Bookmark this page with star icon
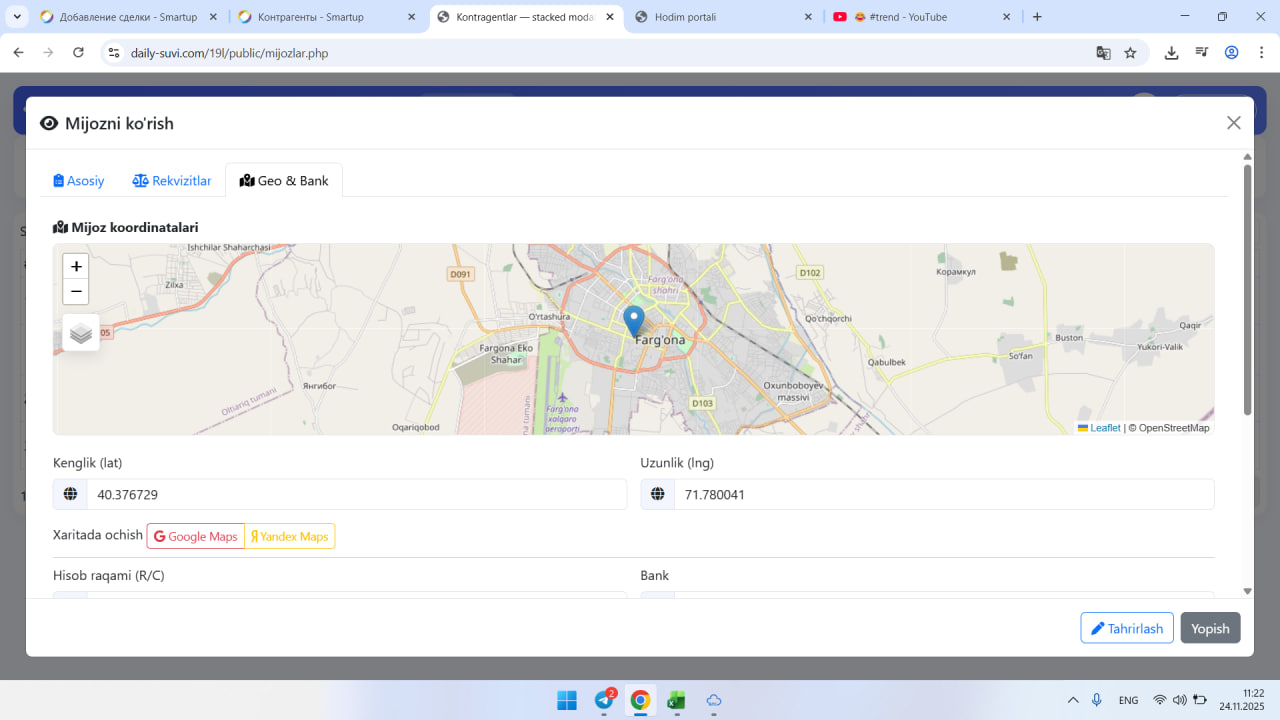This screenshot has height=720, width=1280. [1130, 53]
